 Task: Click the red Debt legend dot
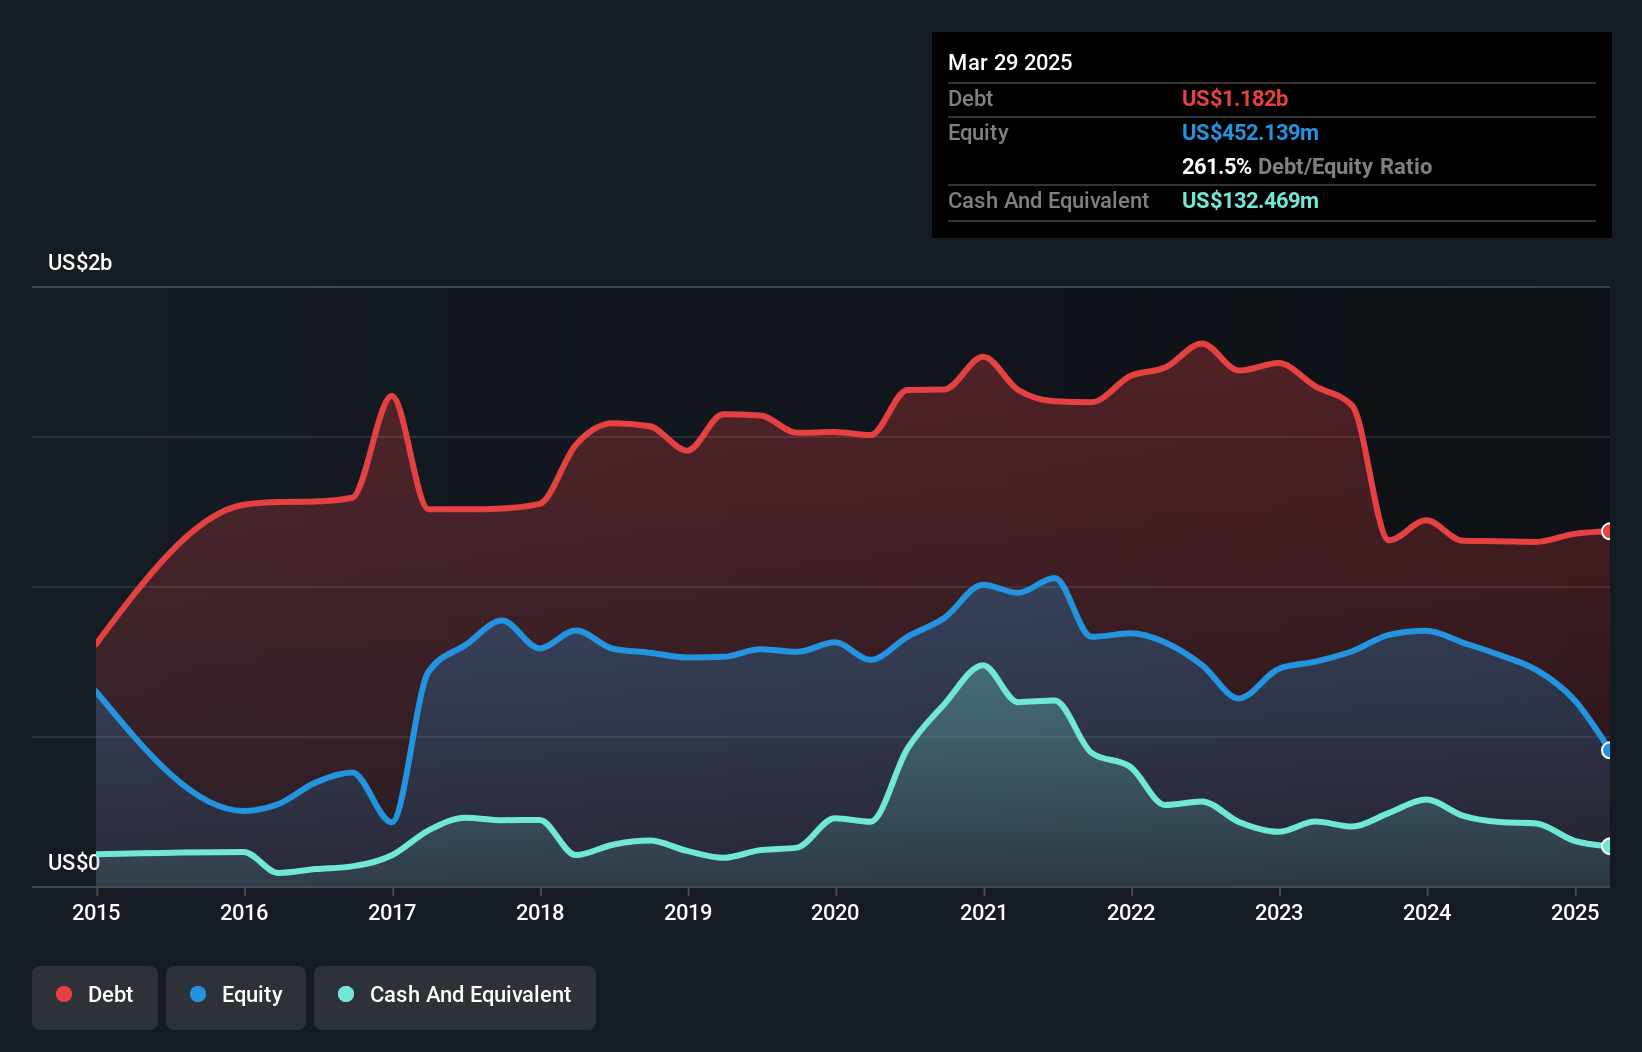click(x=64, y=994)
